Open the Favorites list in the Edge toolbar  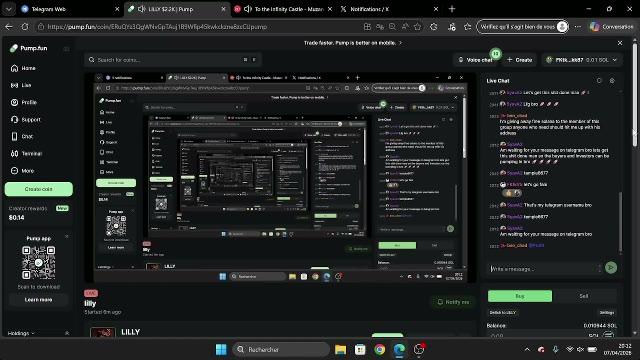pos(467,27)
